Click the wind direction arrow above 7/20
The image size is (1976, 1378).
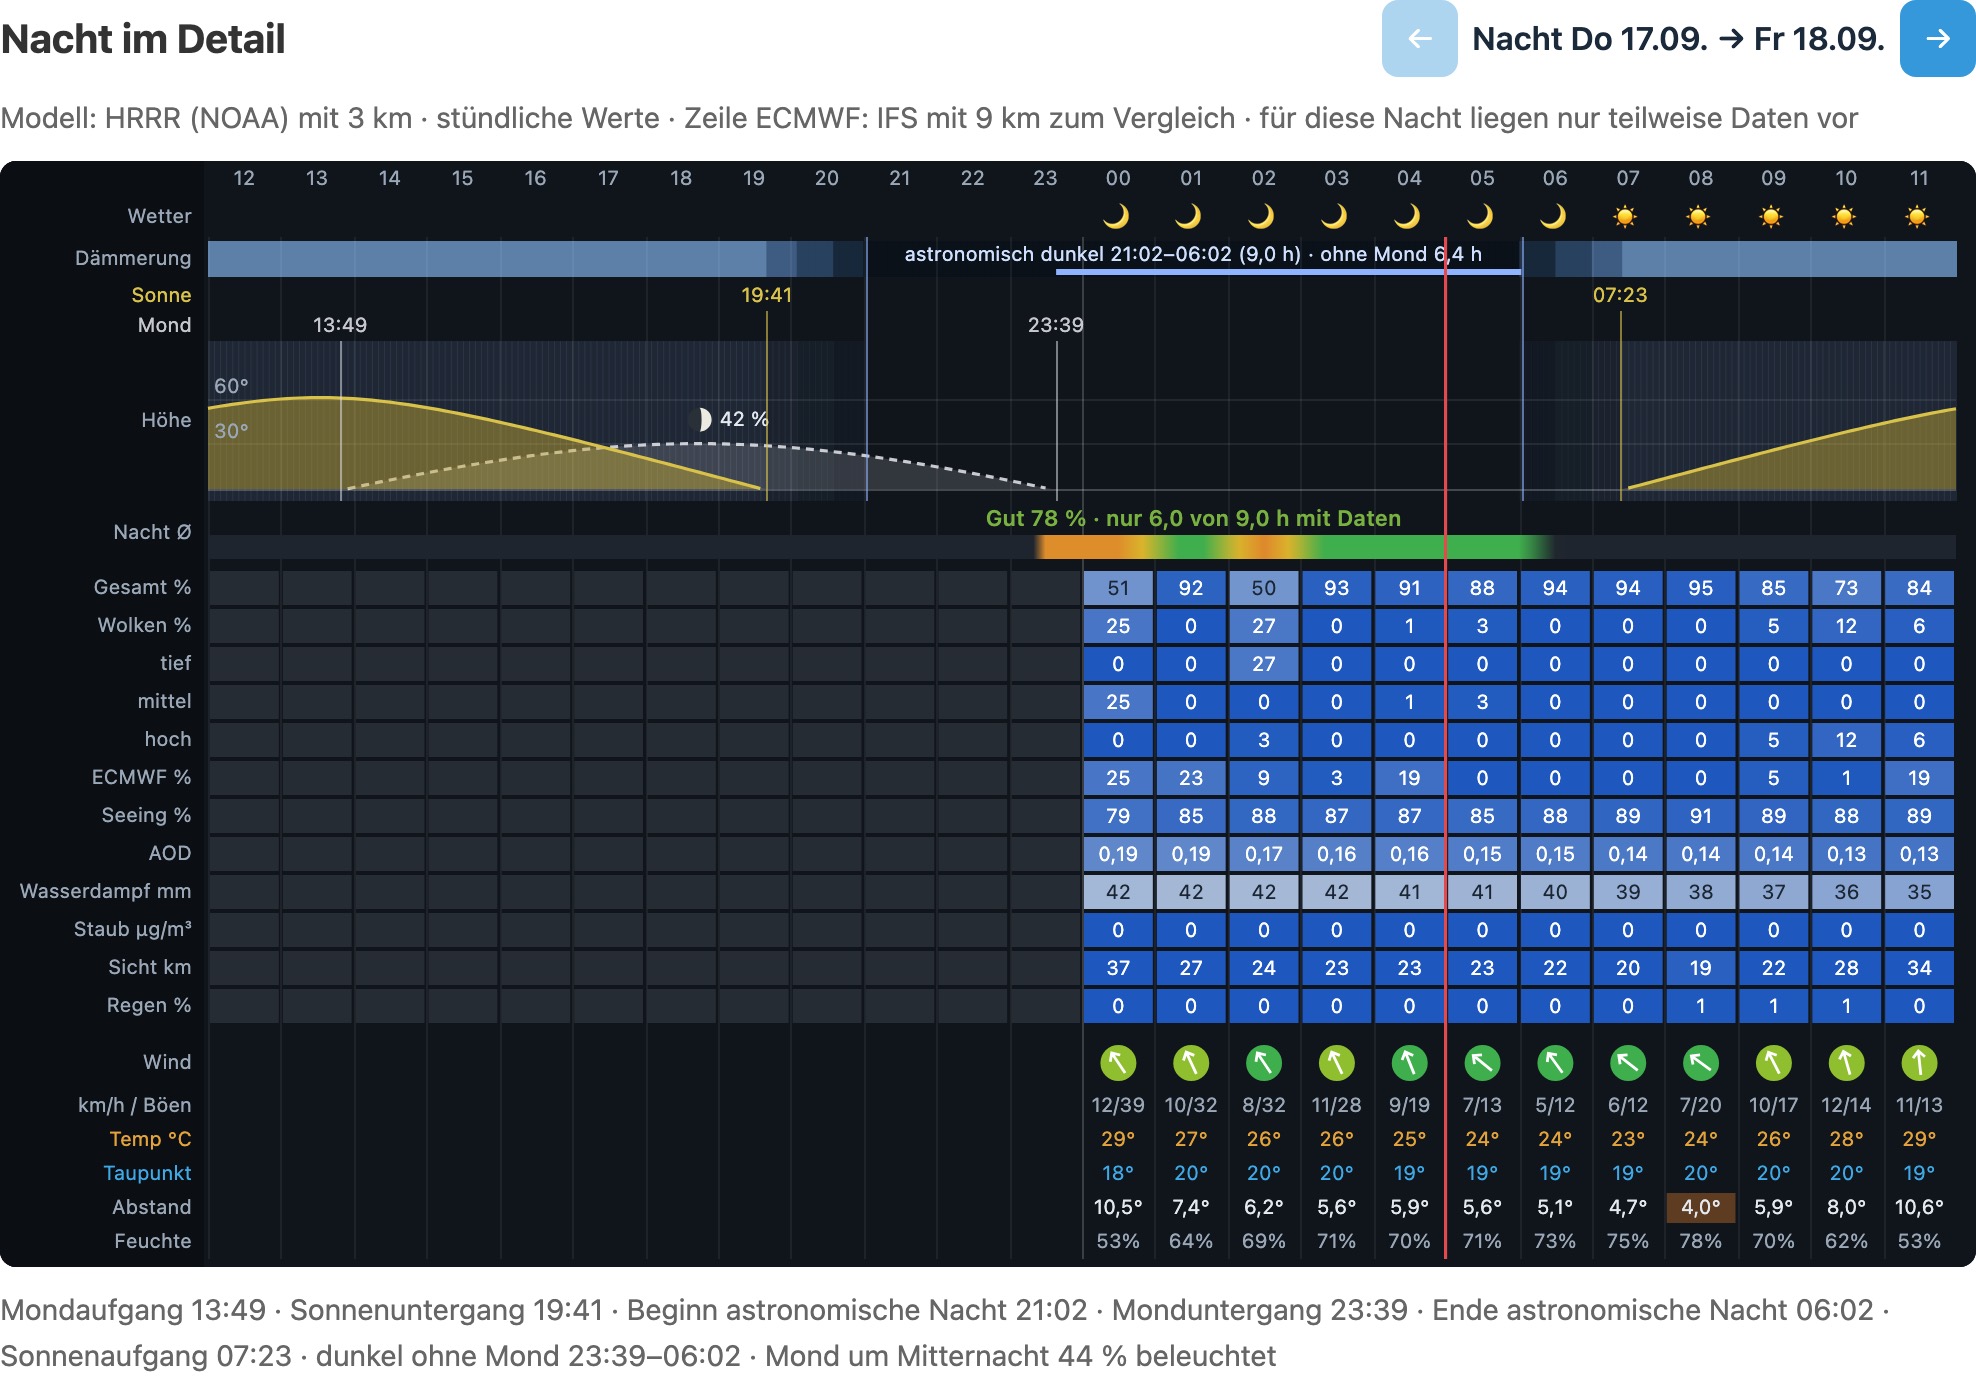click(x=1701, y=1062)
